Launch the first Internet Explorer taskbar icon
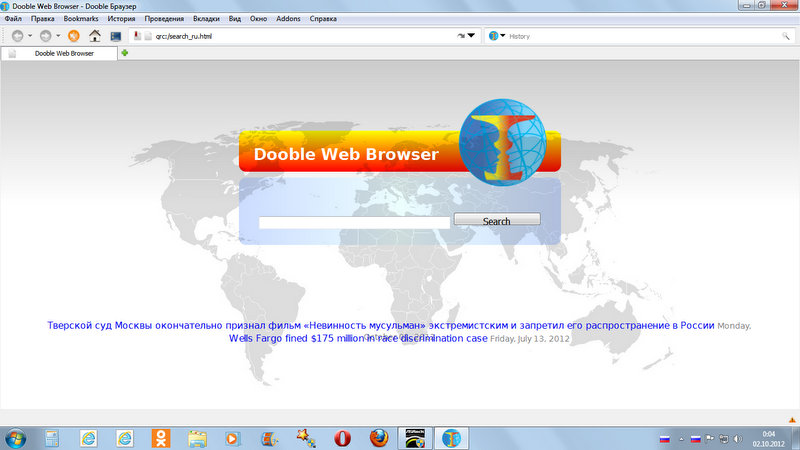The image size is (800, 450). tap(88, 438)
